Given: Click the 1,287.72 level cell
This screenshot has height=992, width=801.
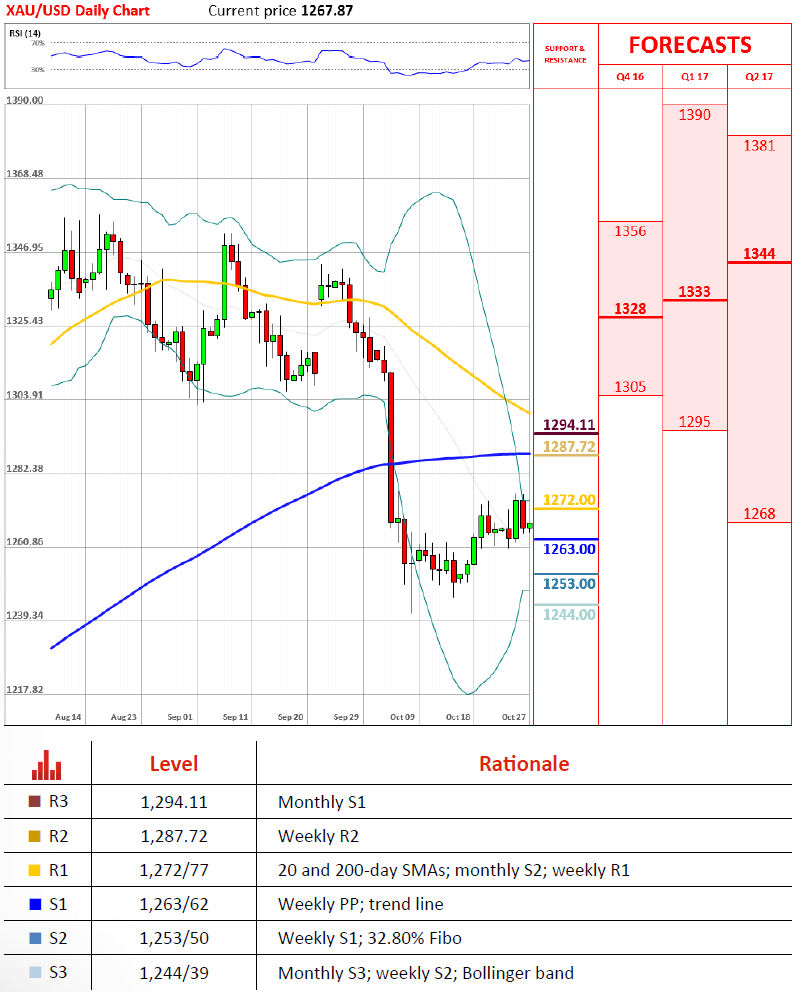Looking at the screenshot, I should 174,836.
